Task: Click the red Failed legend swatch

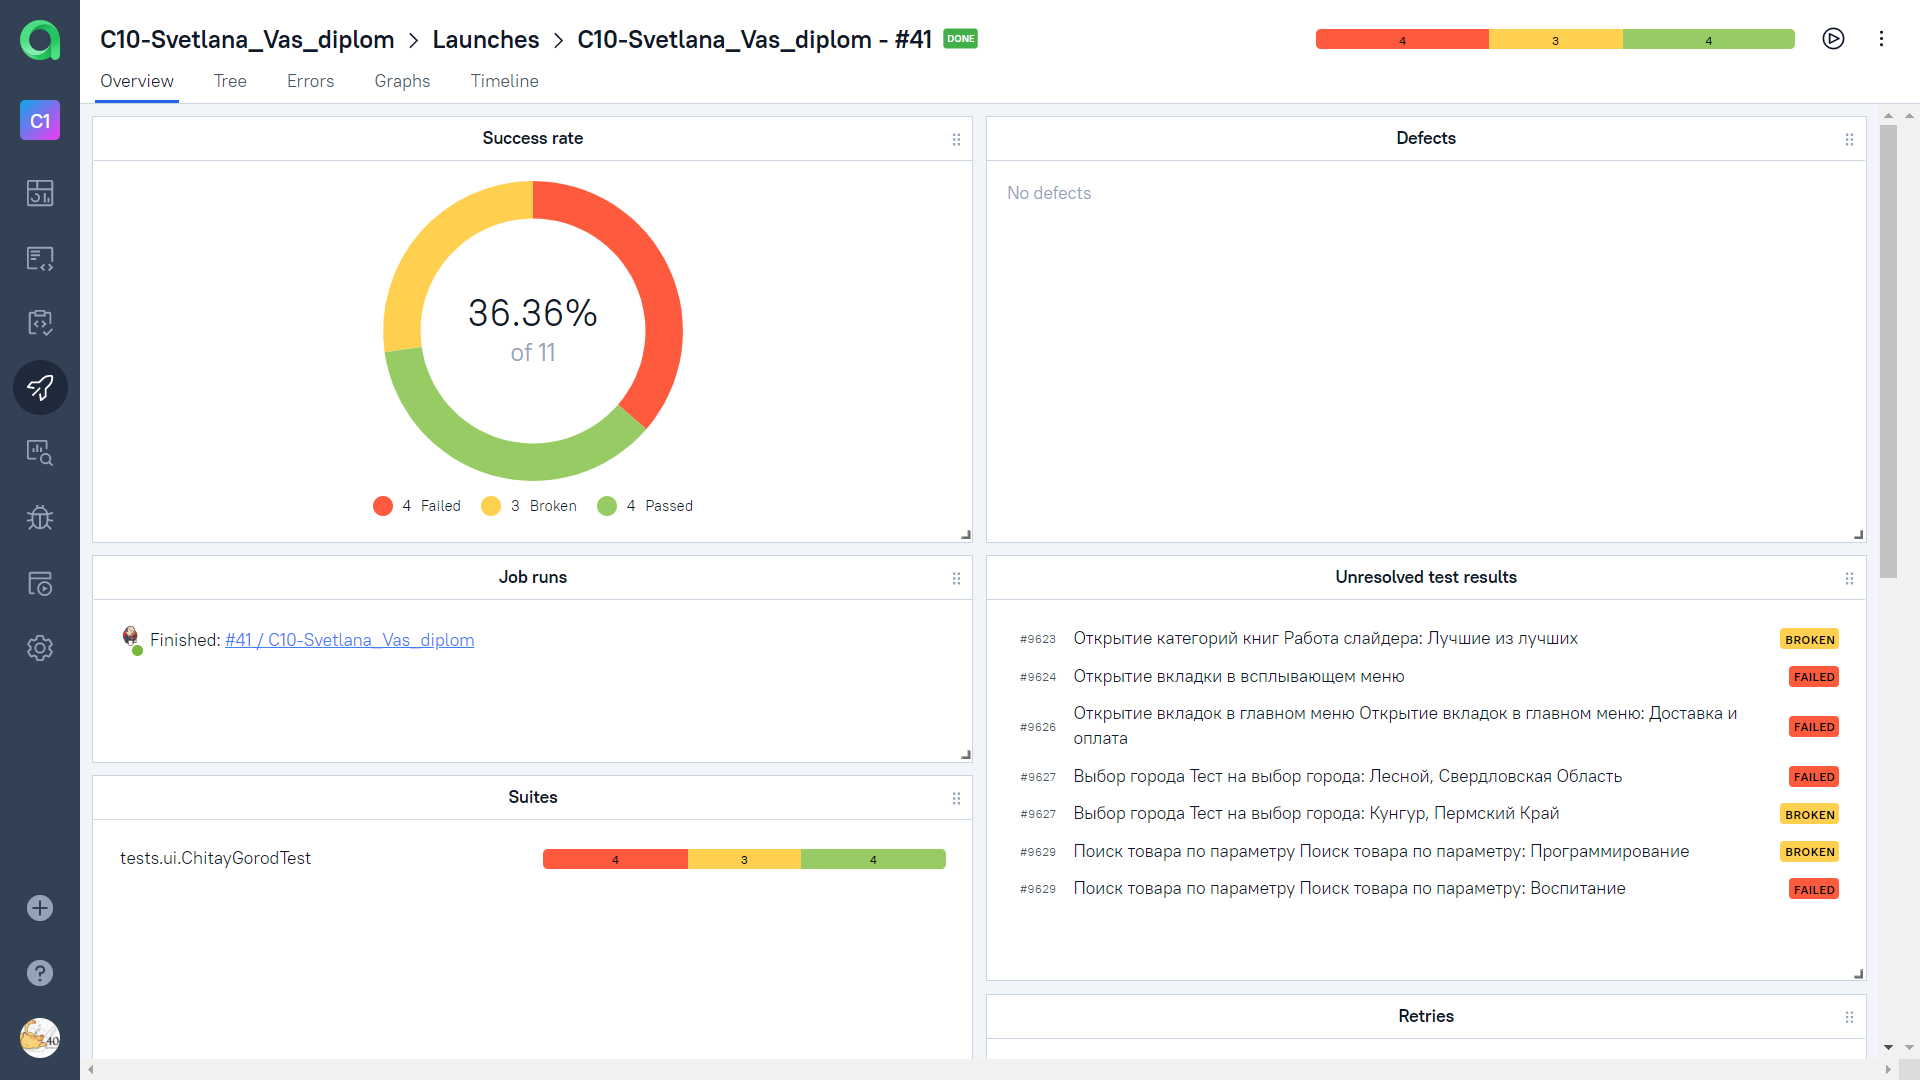Action: [383, 506]
